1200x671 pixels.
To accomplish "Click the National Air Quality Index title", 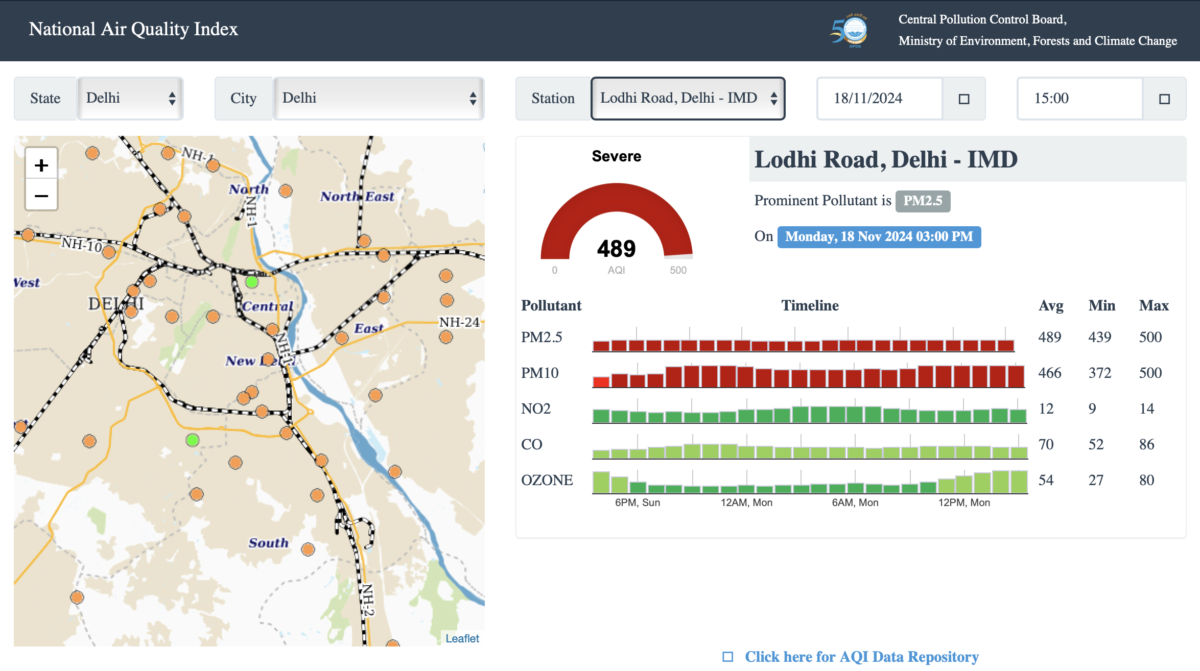I will [x=133, y=29].
